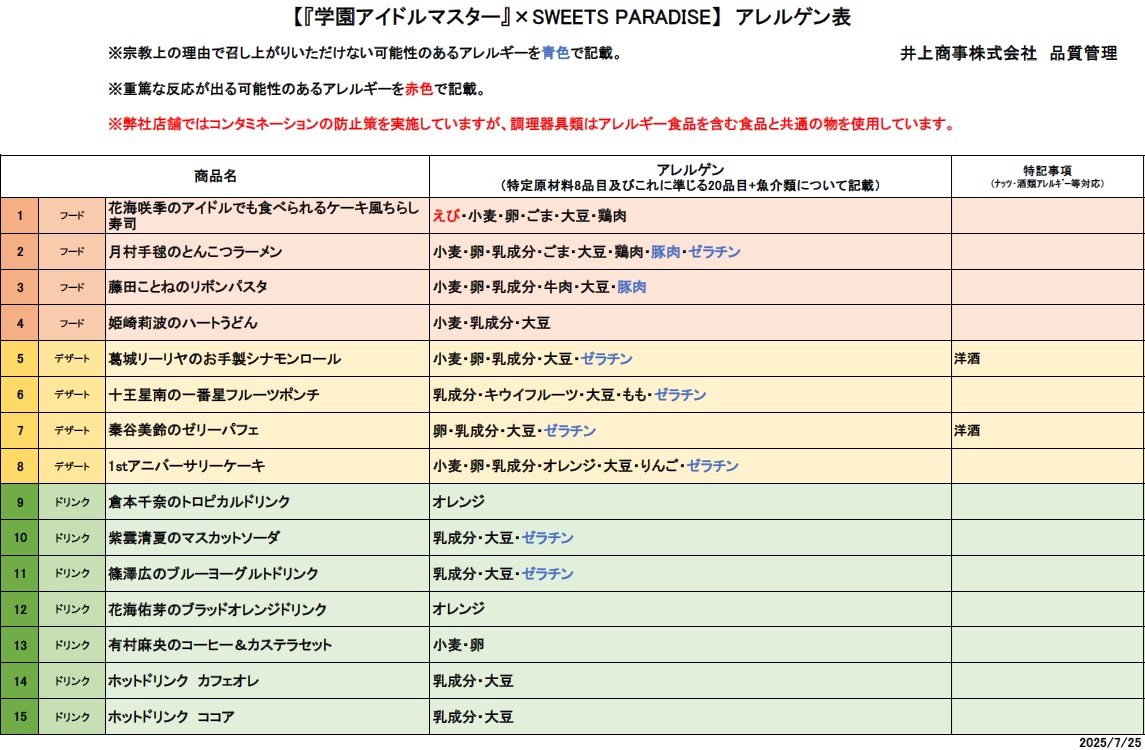This screenshot has height=750, width=1145.
Task: Click the allergen cell for 藤田ことねのリボンパスタ
Action: point(690,288)
